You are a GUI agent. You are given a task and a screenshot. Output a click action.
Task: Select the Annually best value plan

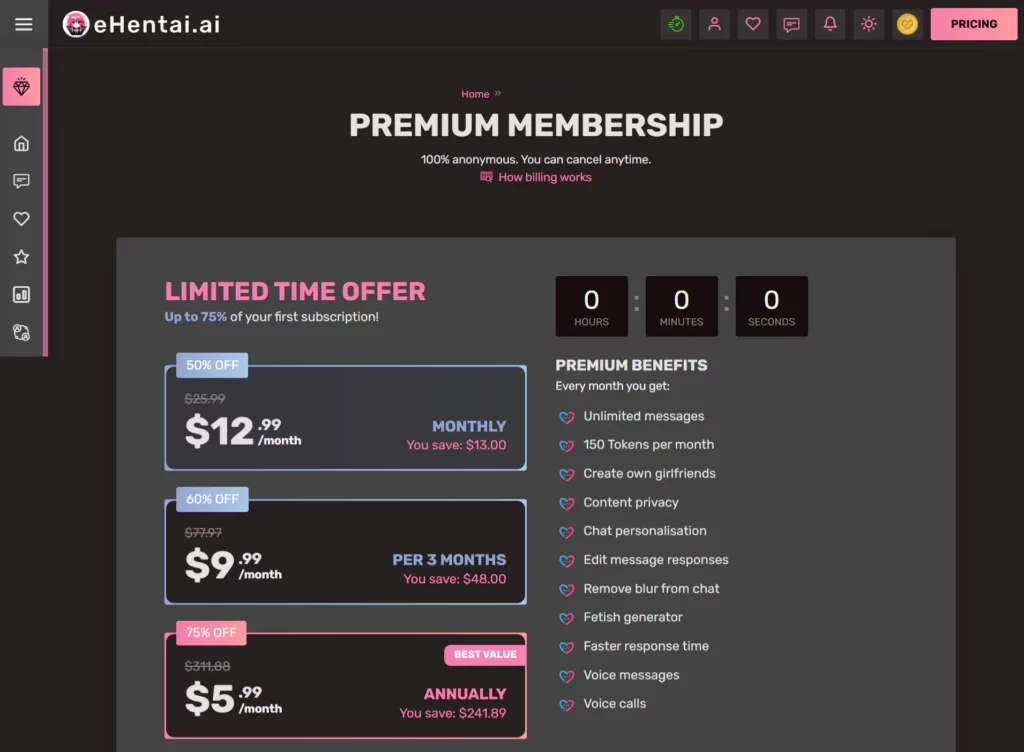click(345, 685)
